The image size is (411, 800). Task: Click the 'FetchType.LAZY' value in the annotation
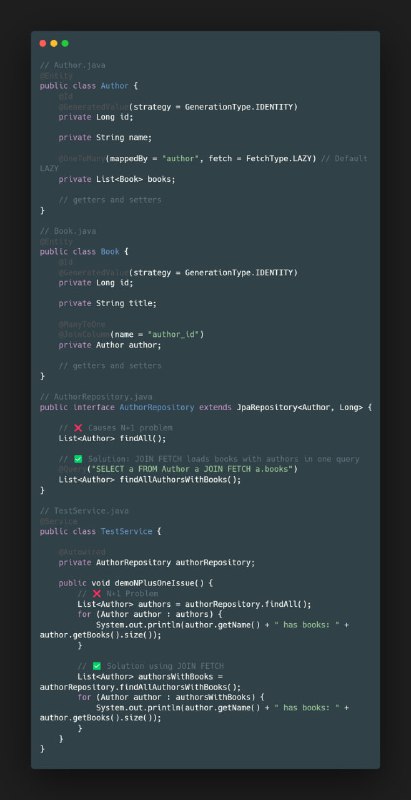pyautogui.click(x=281, y=158)
